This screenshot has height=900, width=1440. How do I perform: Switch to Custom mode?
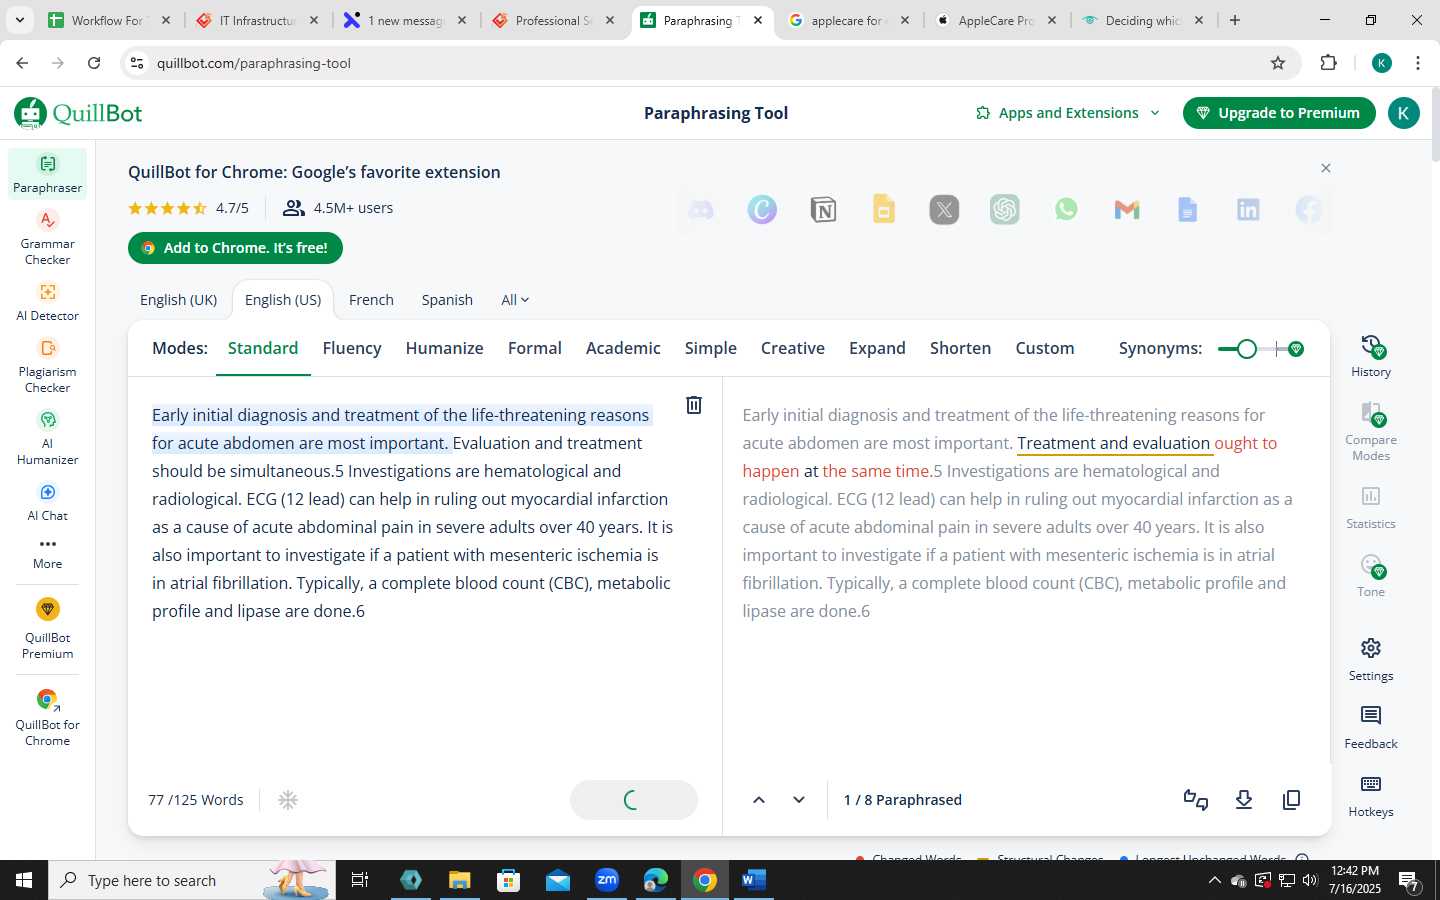click(1045, 348)
